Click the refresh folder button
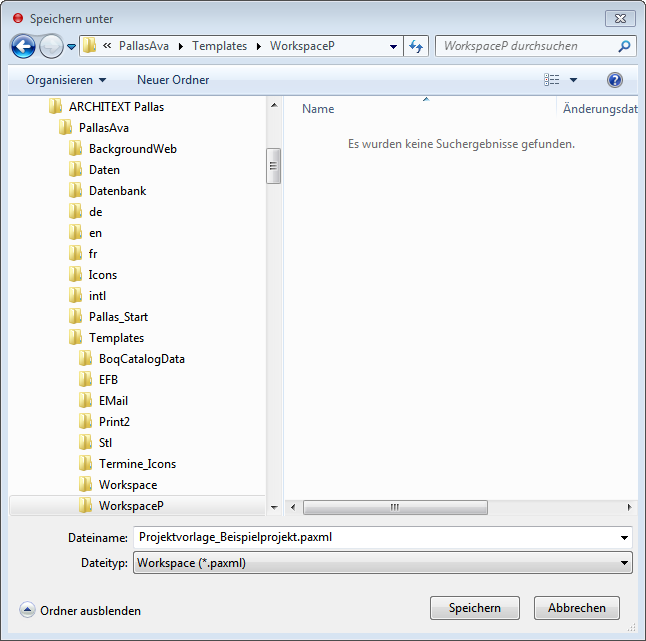Image resolution: width=646 pixels, height=641 pixels. coord(416,46)
